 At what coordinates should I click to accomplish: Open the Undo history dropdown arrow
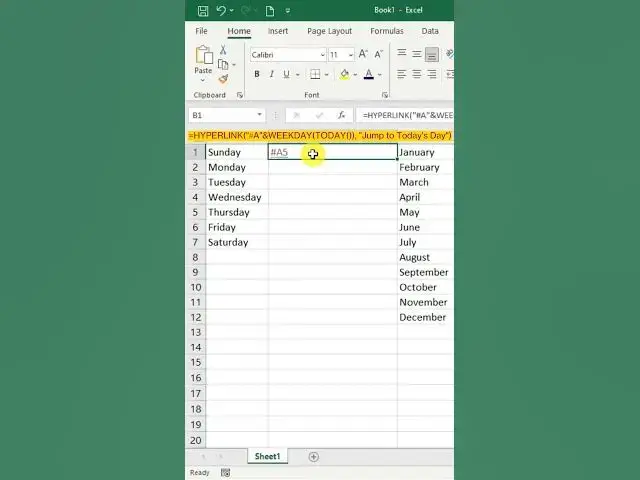click(232, 10)
